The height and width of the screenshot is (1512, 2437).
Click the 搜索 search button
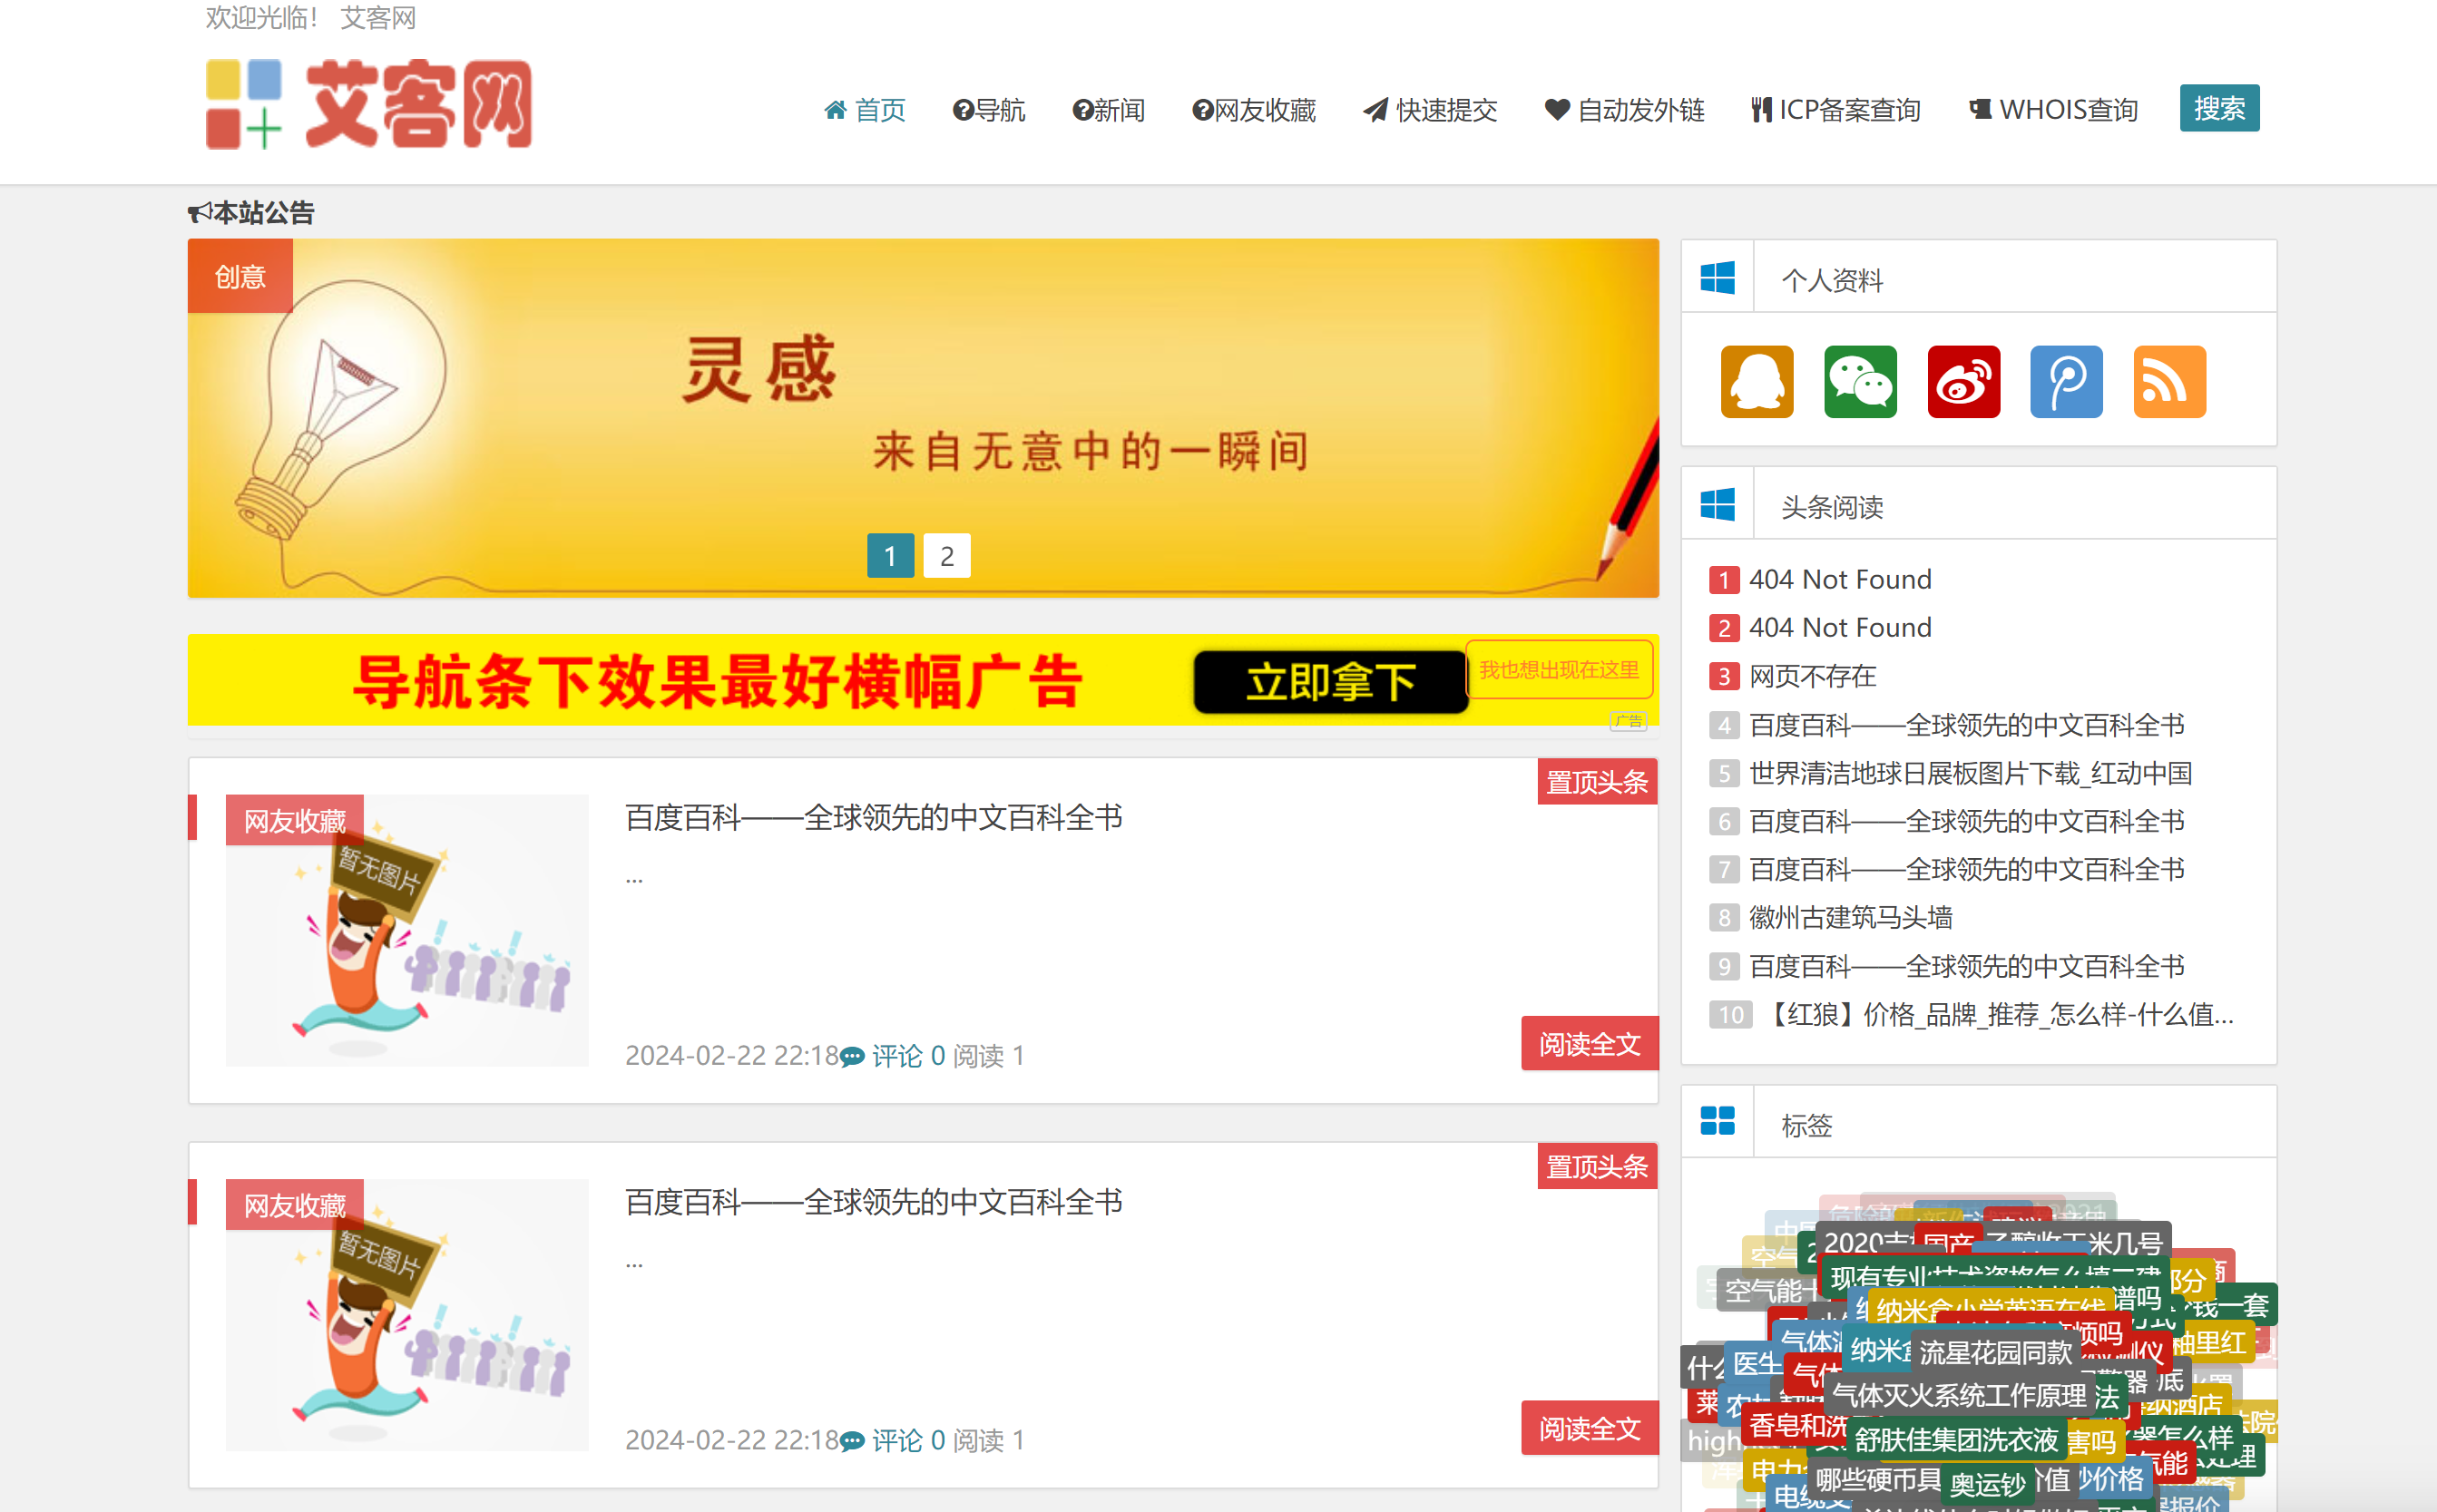point(2218,108)
